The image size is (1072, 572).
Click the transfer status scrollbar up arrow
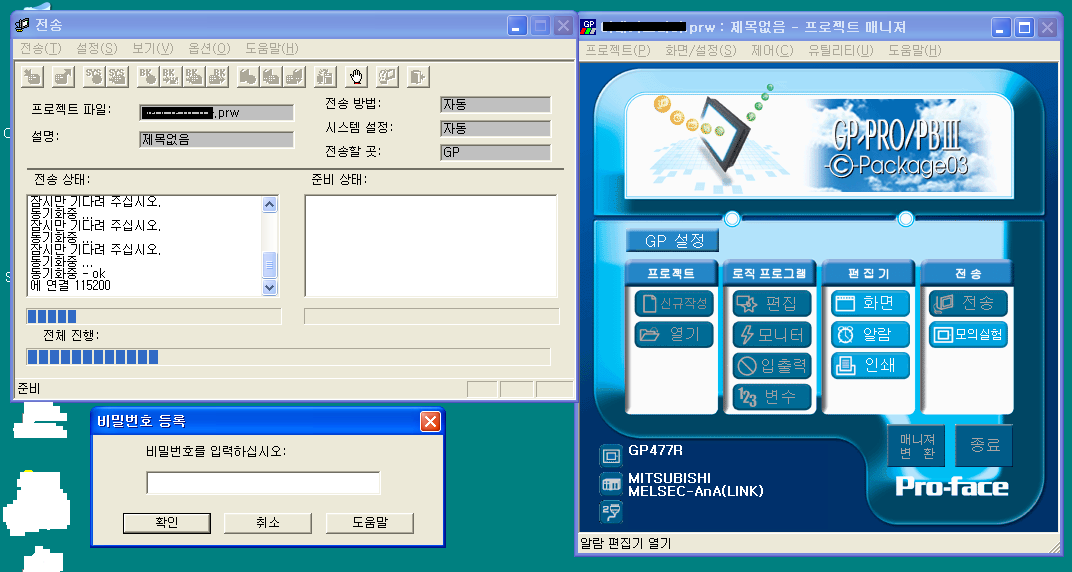click(269, 204)
